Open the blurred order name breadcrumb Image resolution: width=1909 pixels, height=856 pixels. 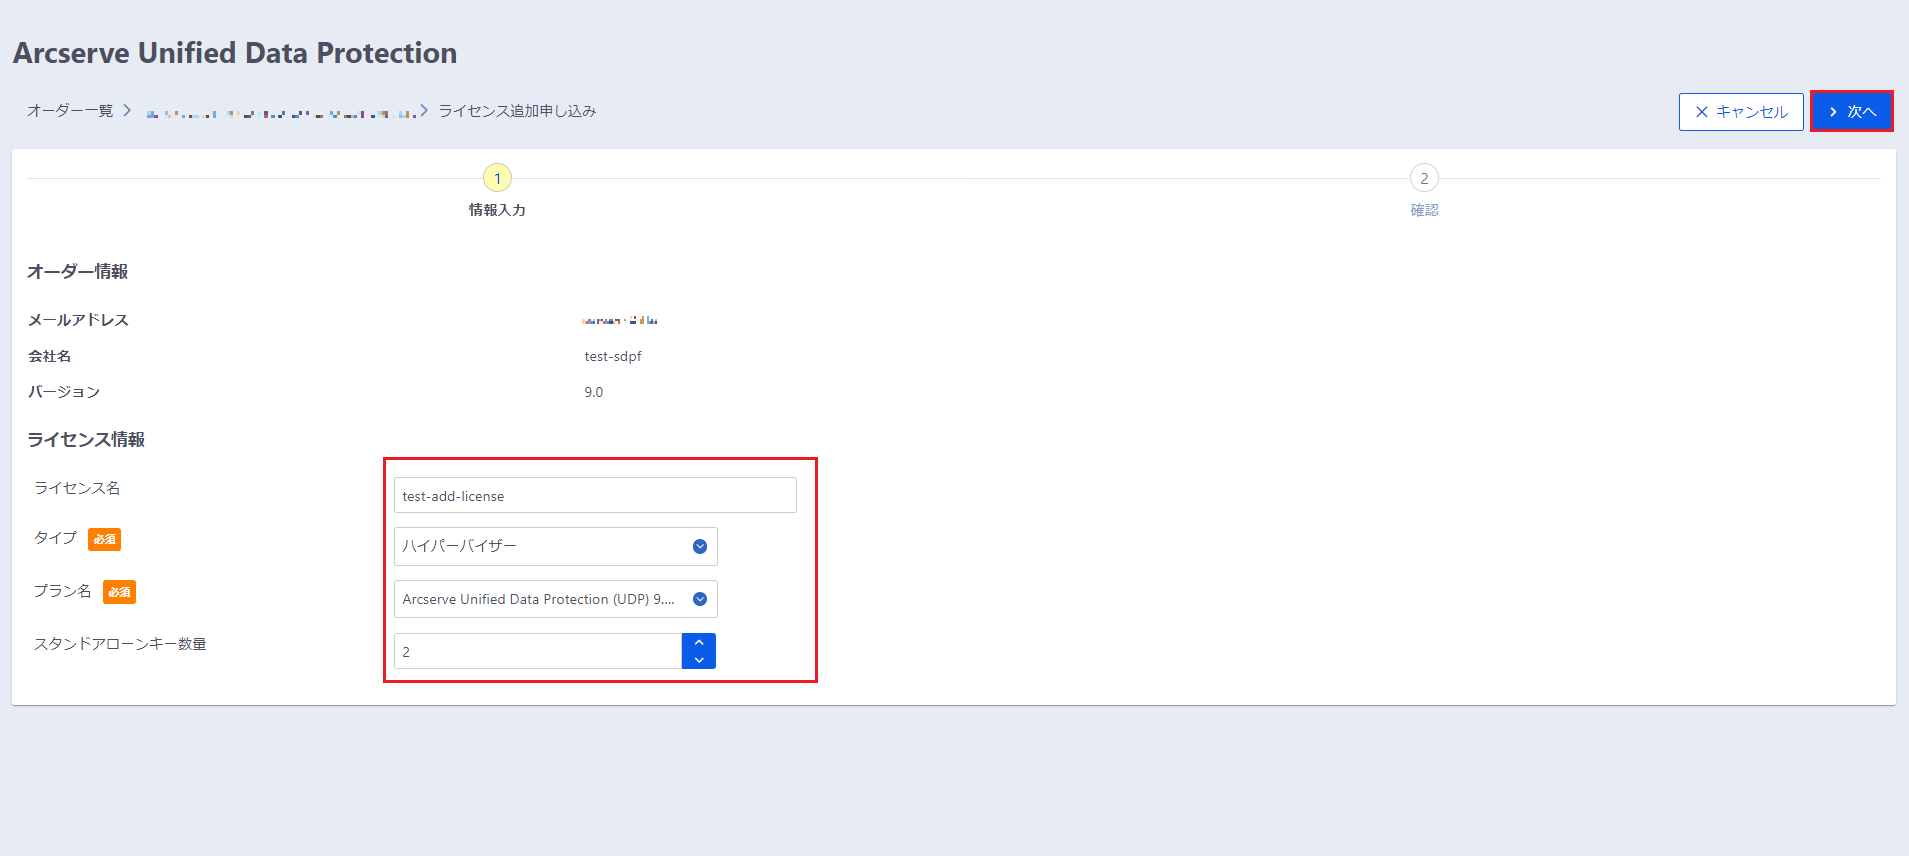tap(281, 113)
